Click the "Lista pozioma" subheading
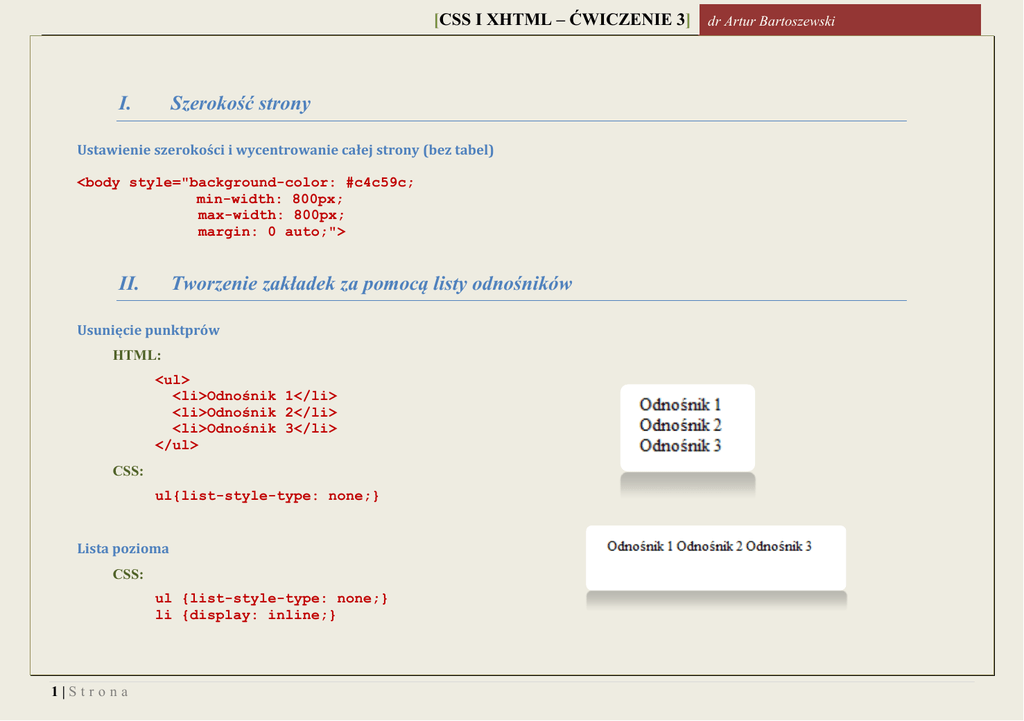The image size is (1024, 721). [x=123, y=549]
